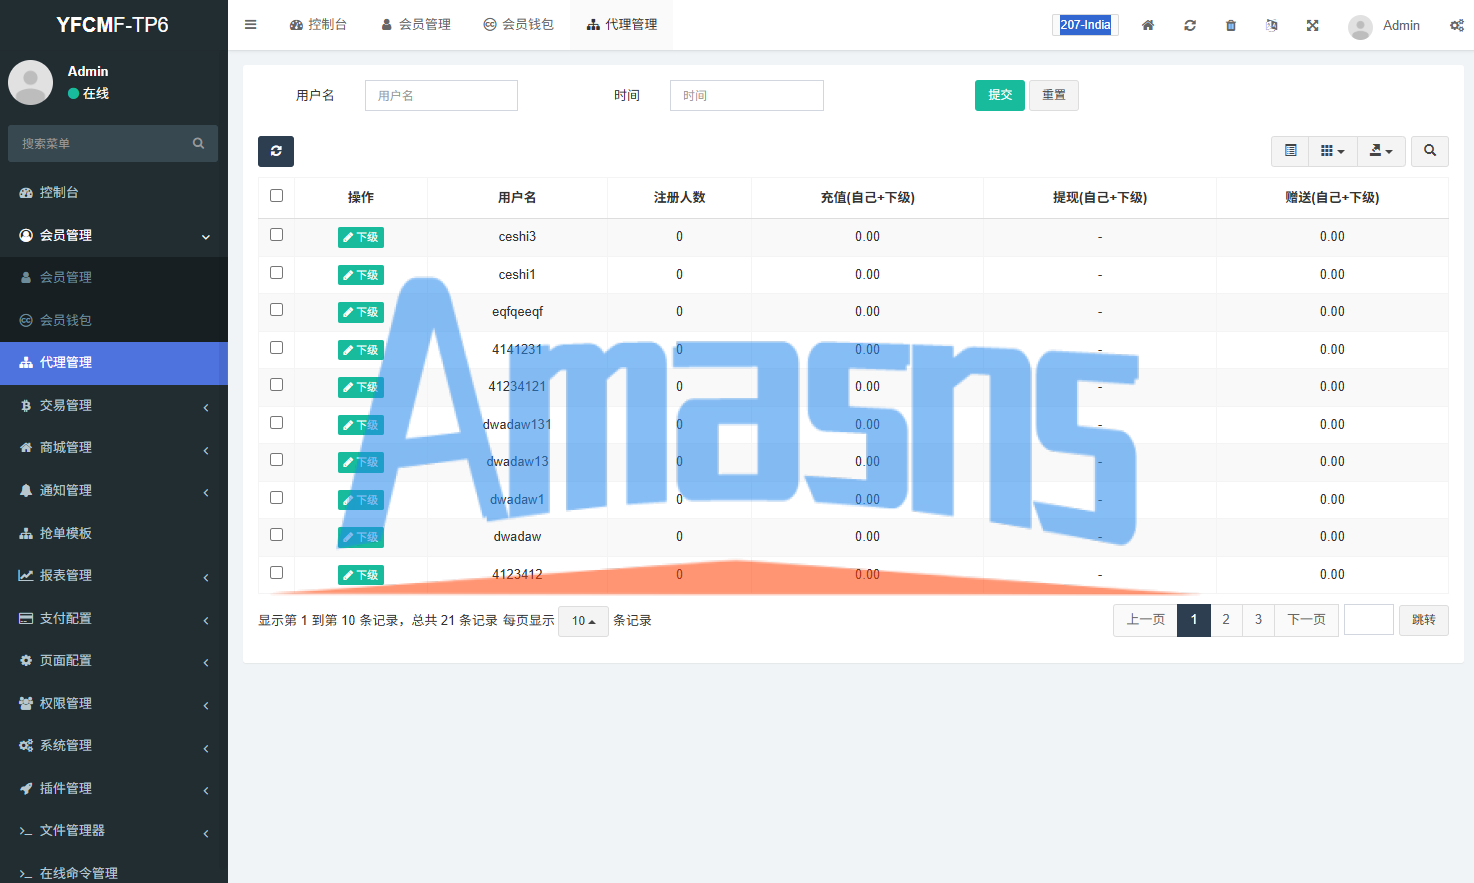
Task: Toggle fullscreen with the expand icon
Action: click(1313, 25)
